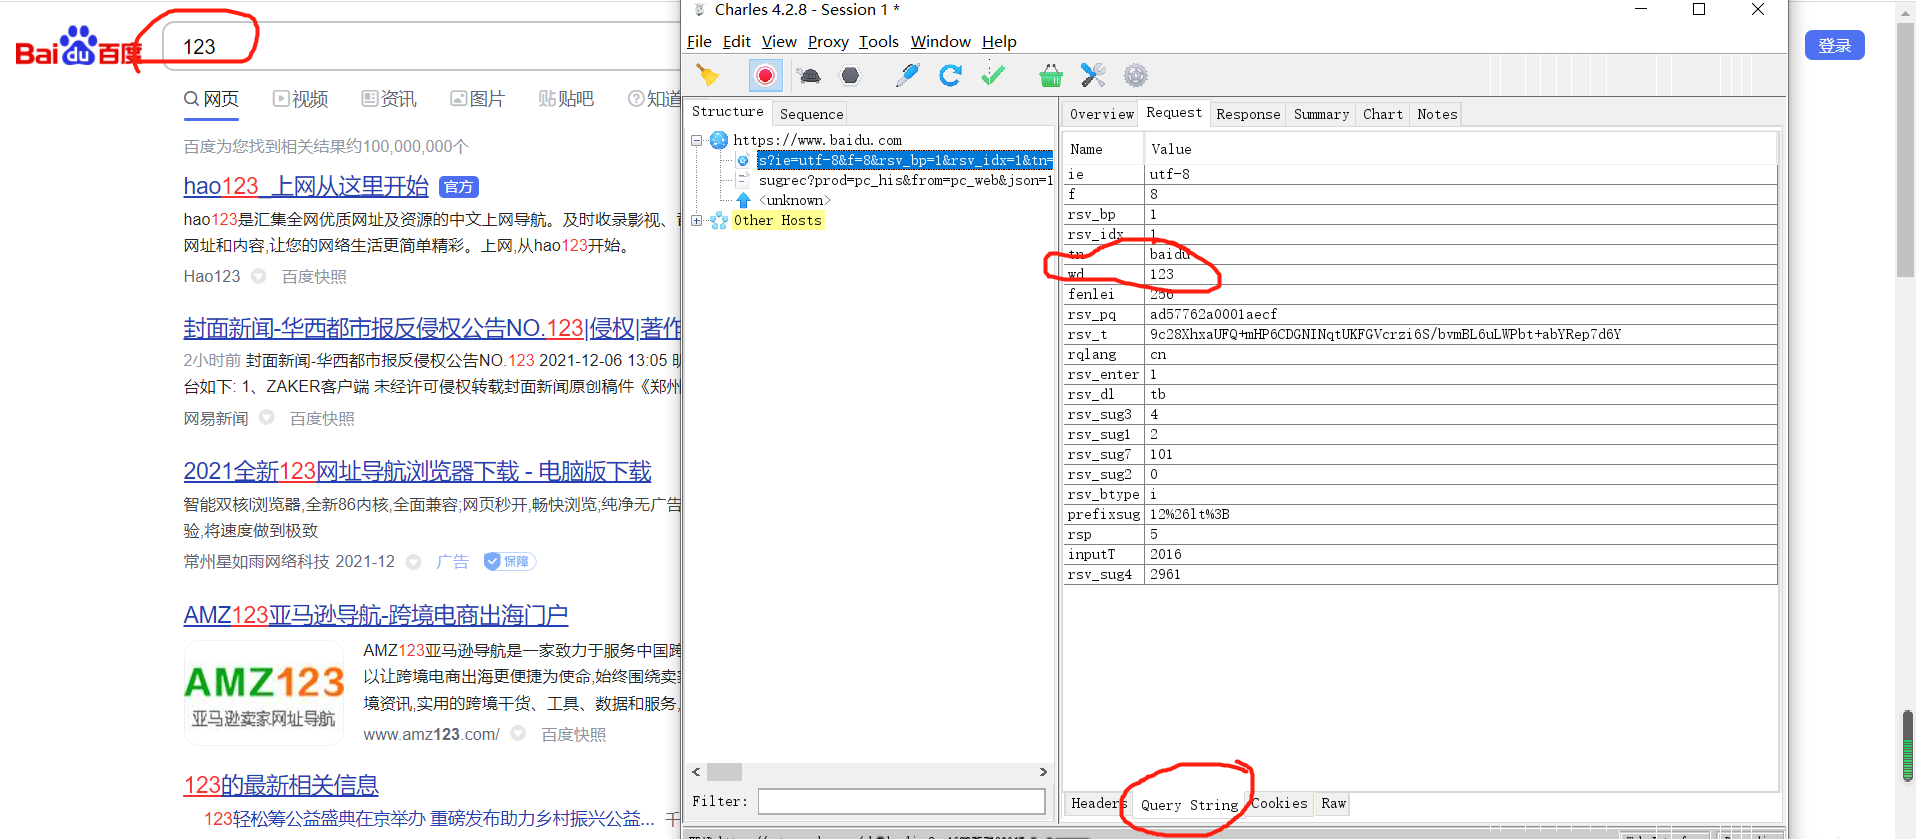The height and width of the screenshot is (839, 1916).
Task: Click the green shopping basket icon
Action: click(x=1051, y=75)
